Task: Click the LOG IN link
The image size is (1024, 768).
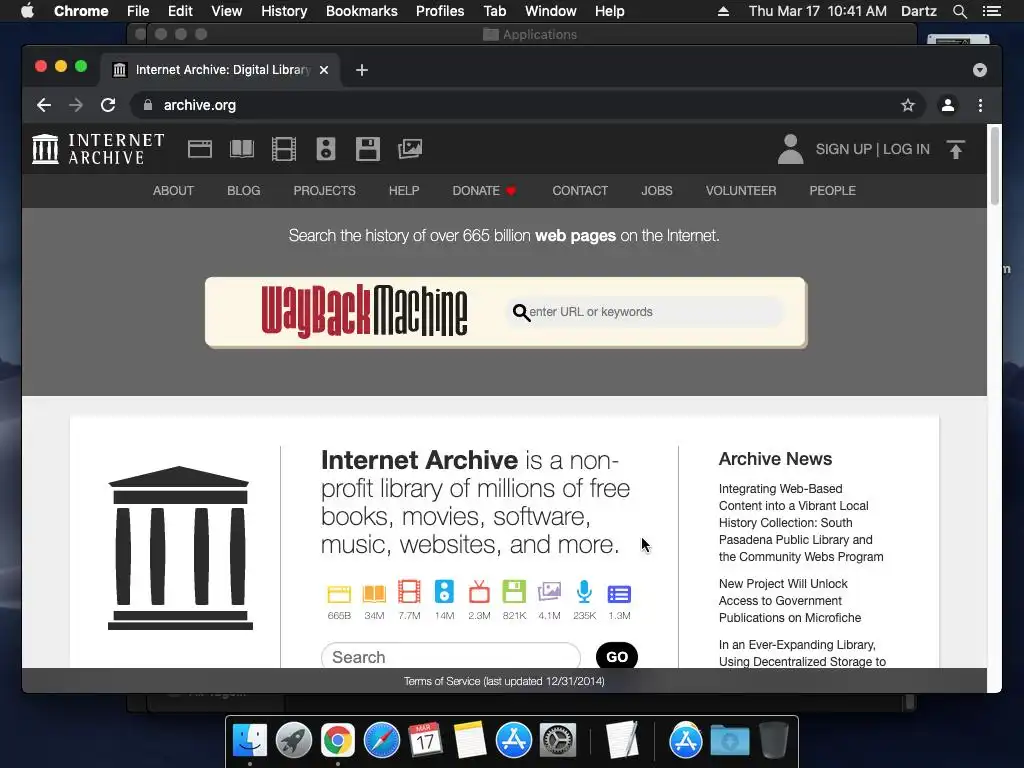Action: coord(906,149)
